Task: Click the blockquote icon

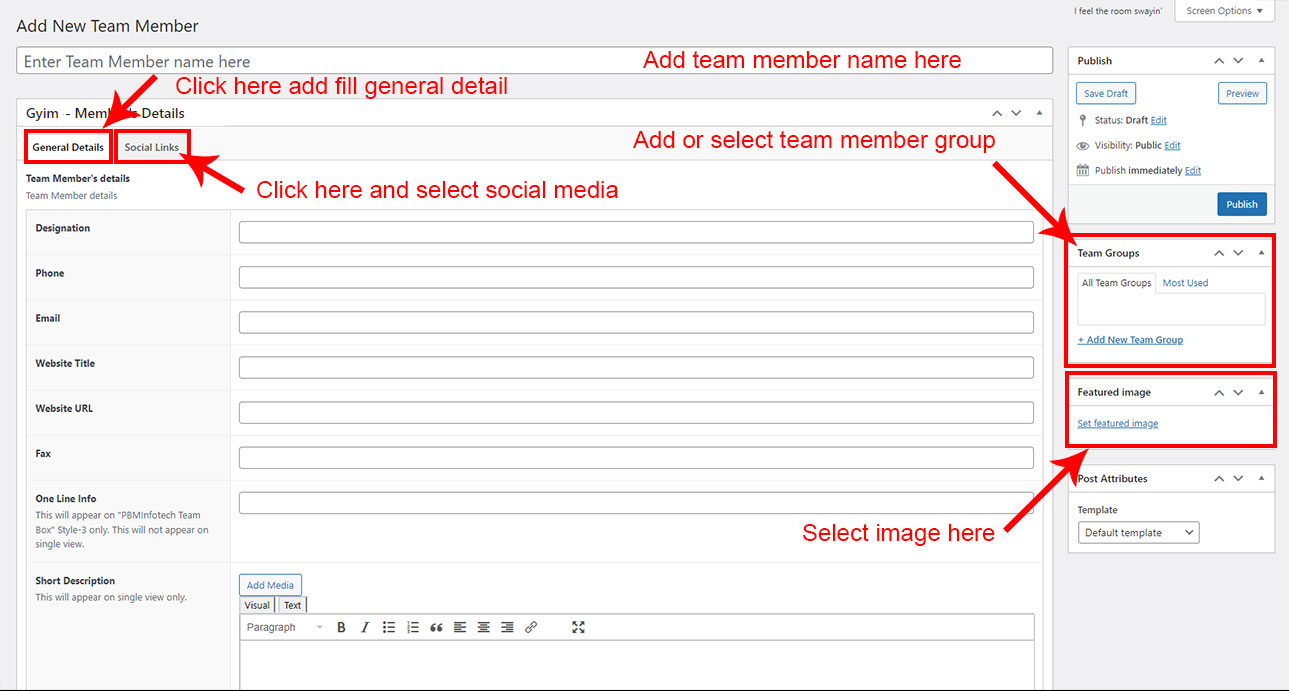Action: pos(436,627)
